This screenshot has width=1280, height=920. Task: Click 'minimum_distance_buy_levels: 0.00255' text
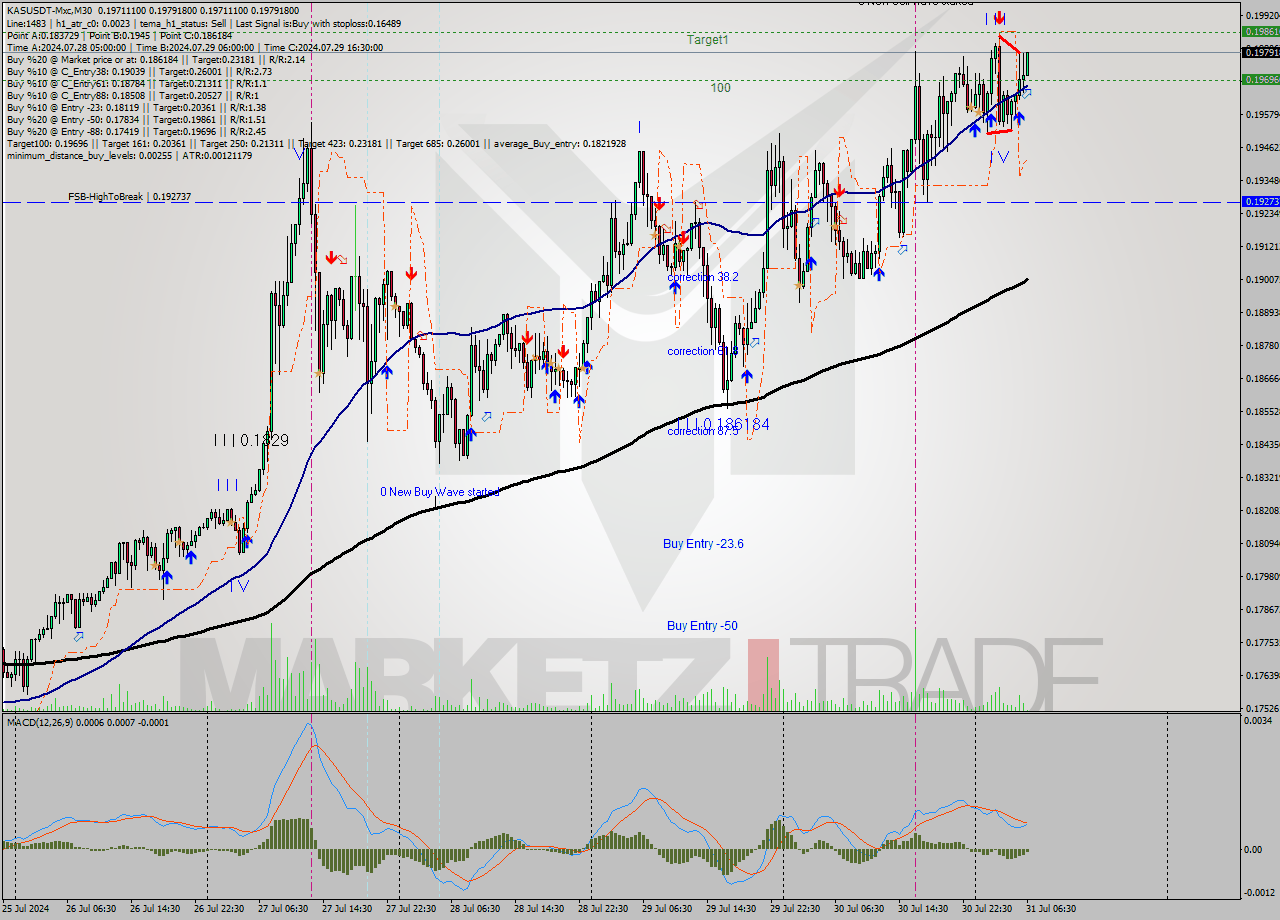pos(89,156)
